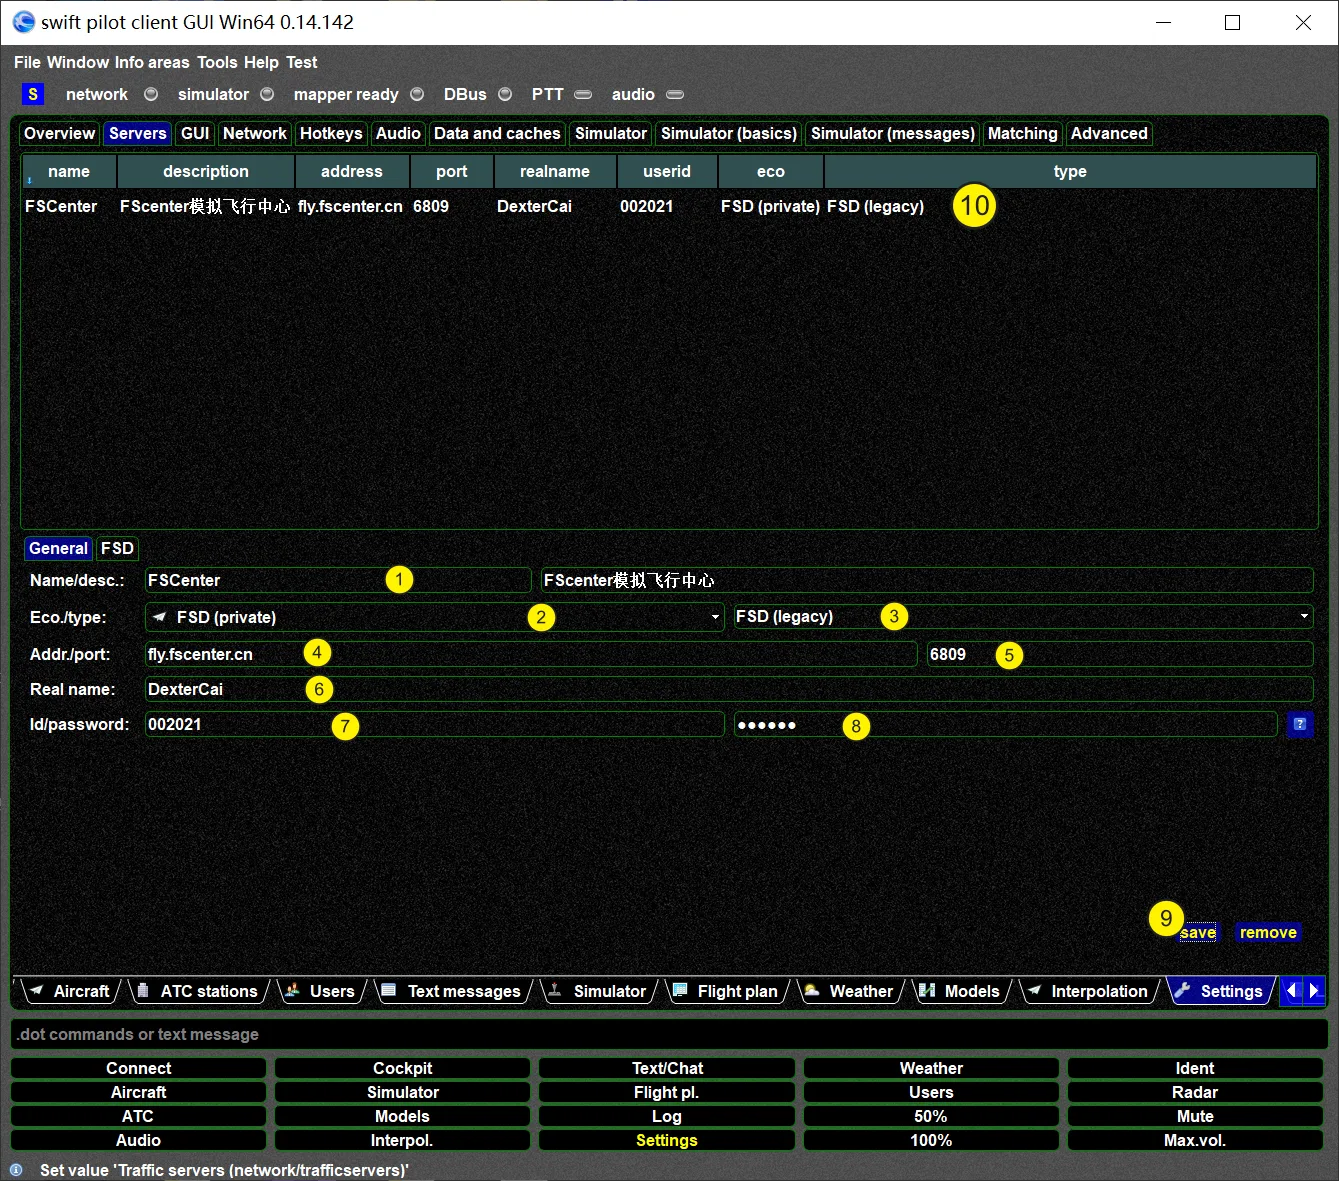
Task: Click the Radar button
Action: 1195,1092
